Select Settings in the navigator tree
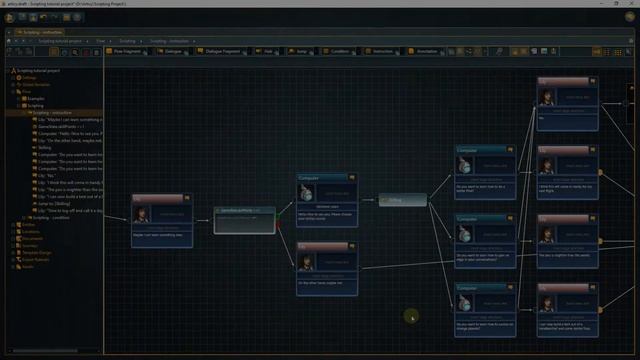 tap(29, 78)
